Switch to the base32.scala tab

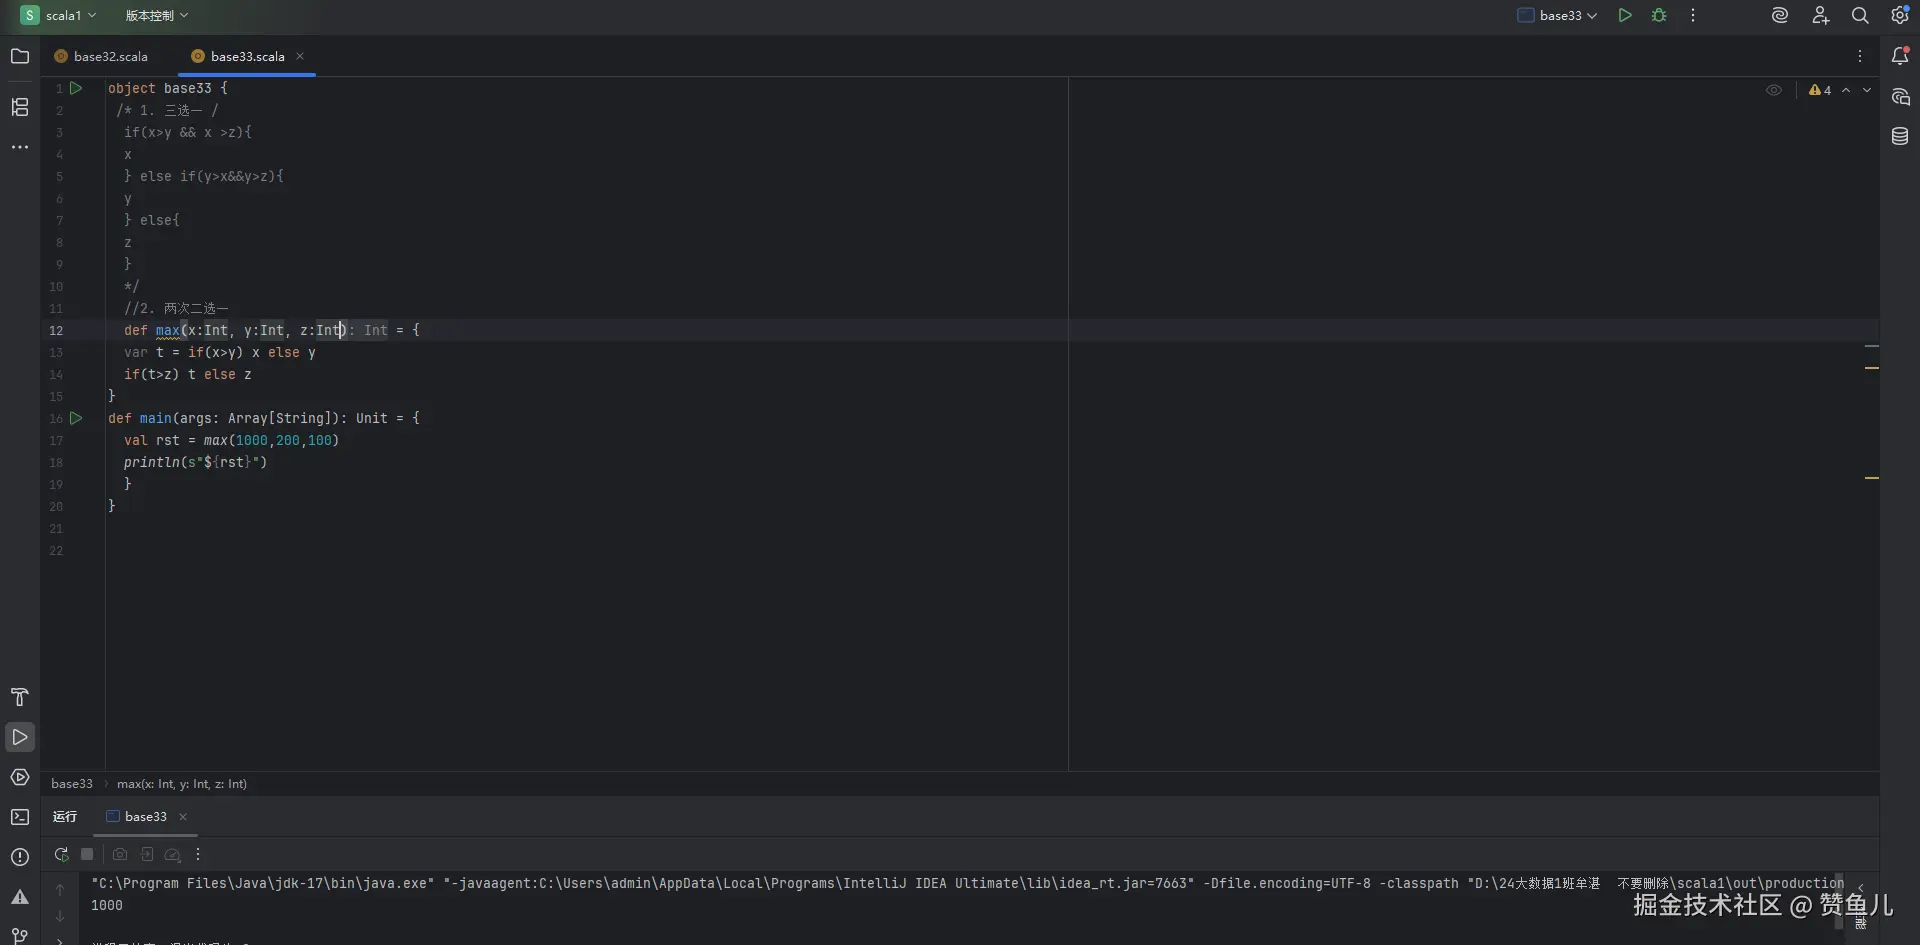pos(110,56)
